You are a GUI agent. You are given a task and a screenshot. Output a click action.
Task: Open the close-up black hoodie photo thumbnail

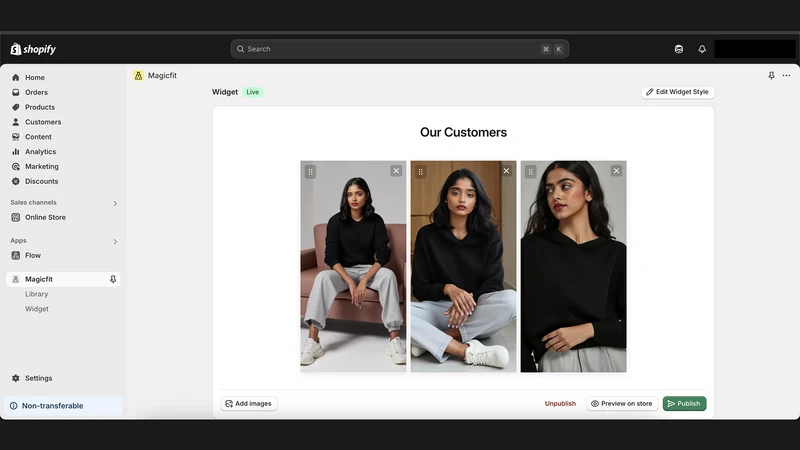[x=573, y=266]
